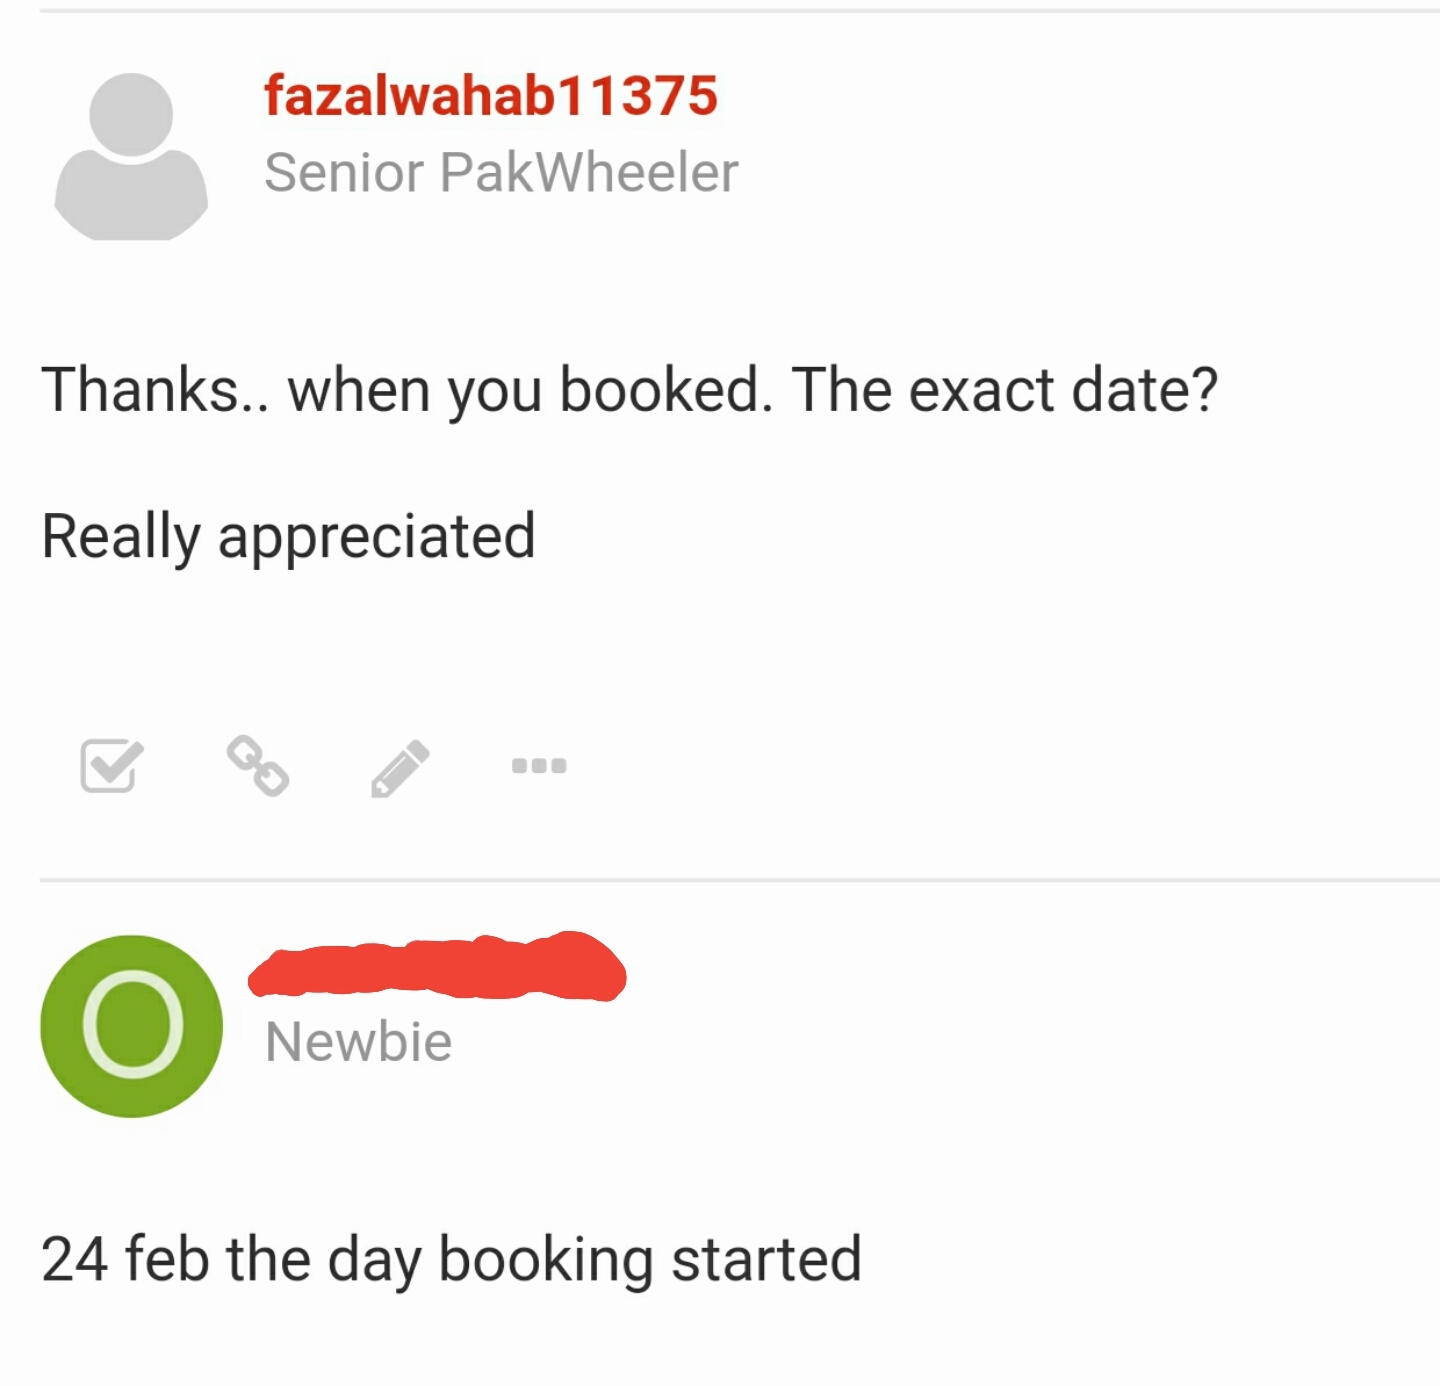Click the divider line between the two posts

click(x=740, y=880)
